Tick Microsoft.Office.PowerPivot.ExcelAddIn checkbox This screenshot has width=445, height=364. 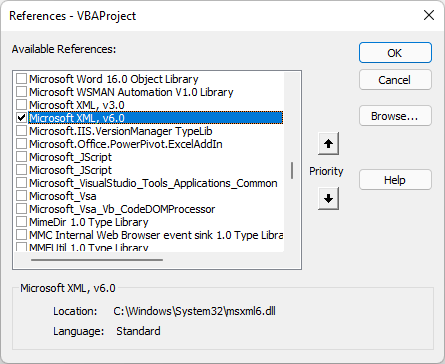coord(22,144)
